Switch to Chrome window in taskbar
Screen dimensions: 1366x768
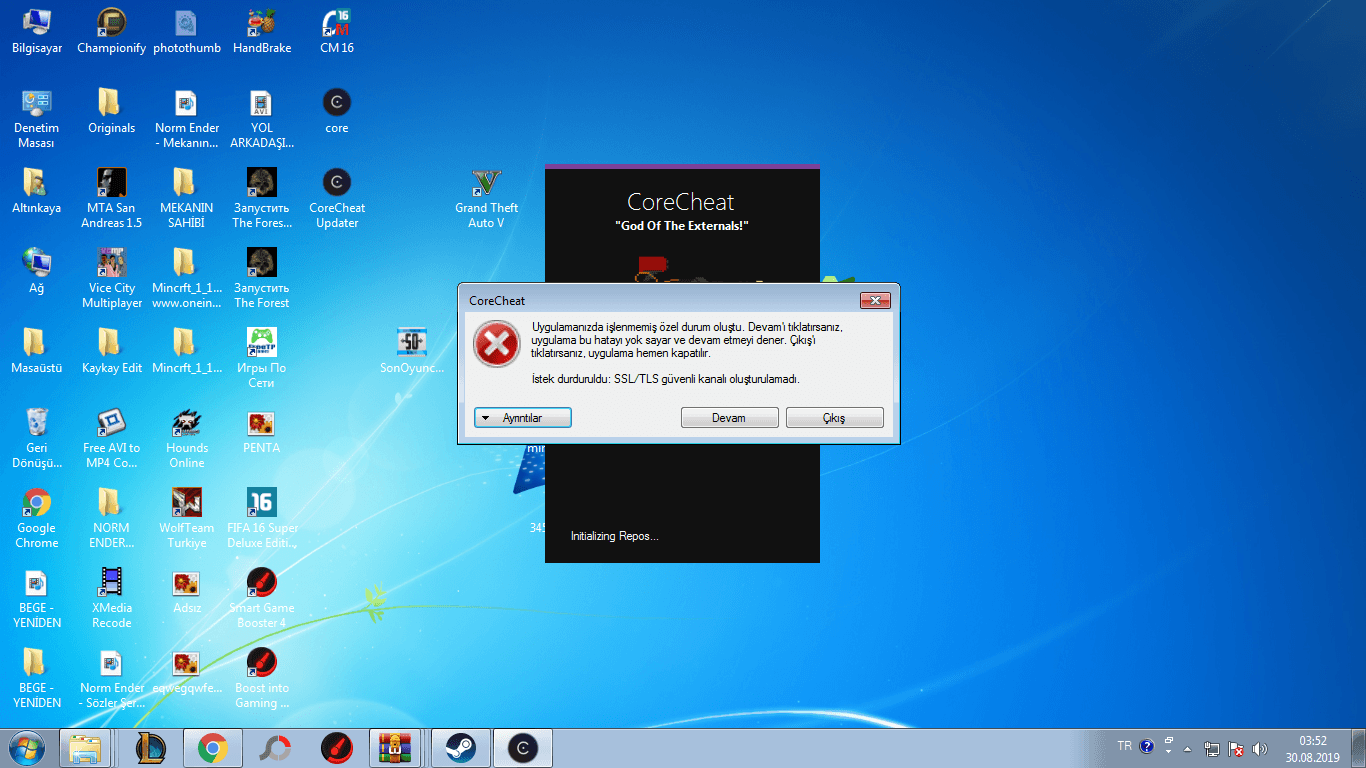212,748
